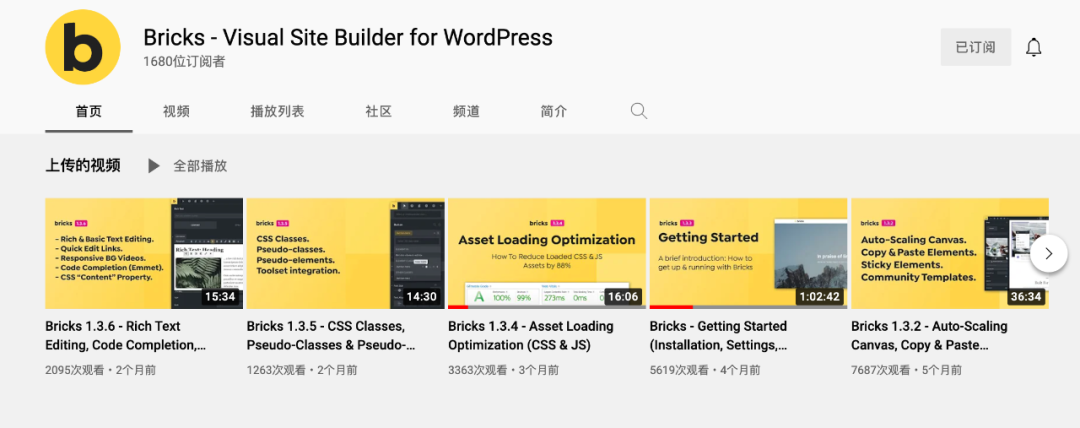
Task: View the 简介 about tab
Action: pyautogui.click(x=554, y=111)
